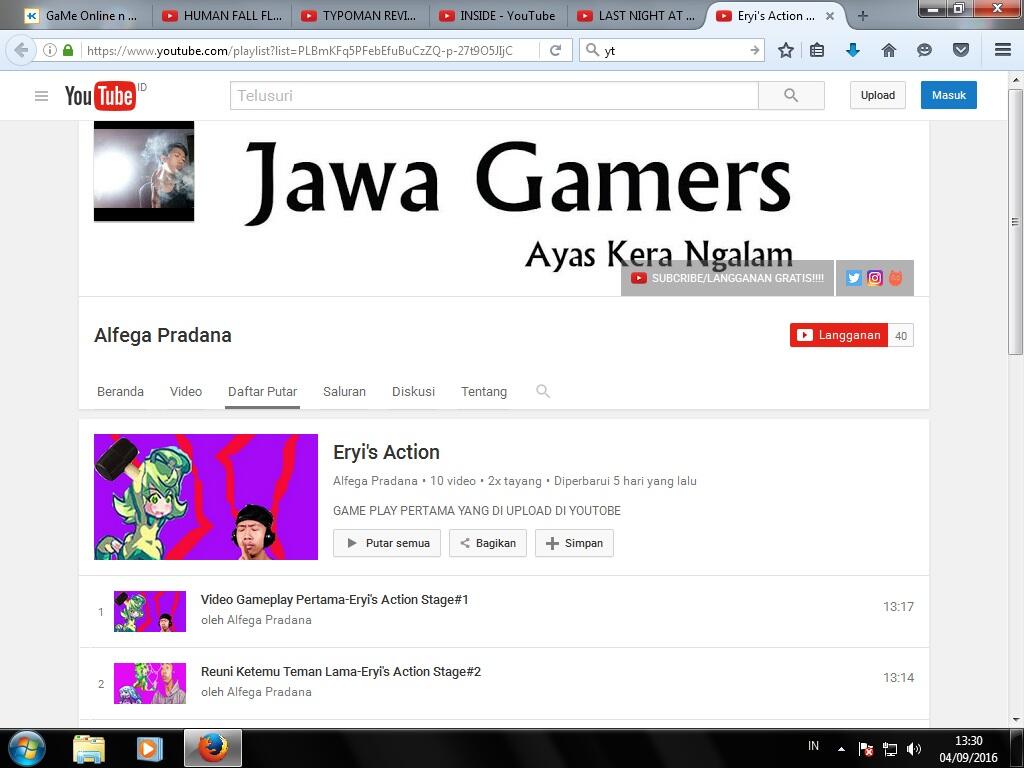Open the orange cat social link icon
The width and height of the screenshot is (1024, 768).
click(x=895, y=278)
